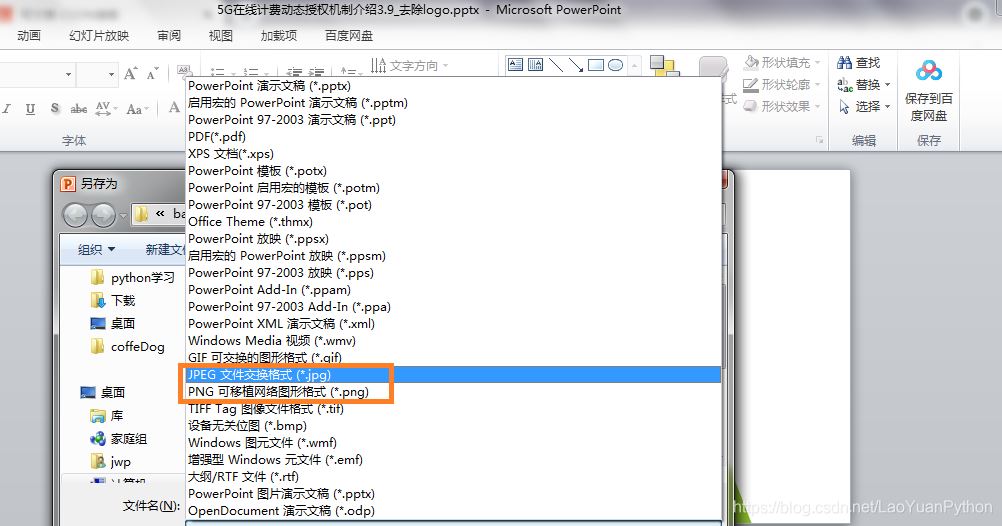Click the decrease font size icon
Viewport: 1002px width, 526px height.
pos(152,74)
